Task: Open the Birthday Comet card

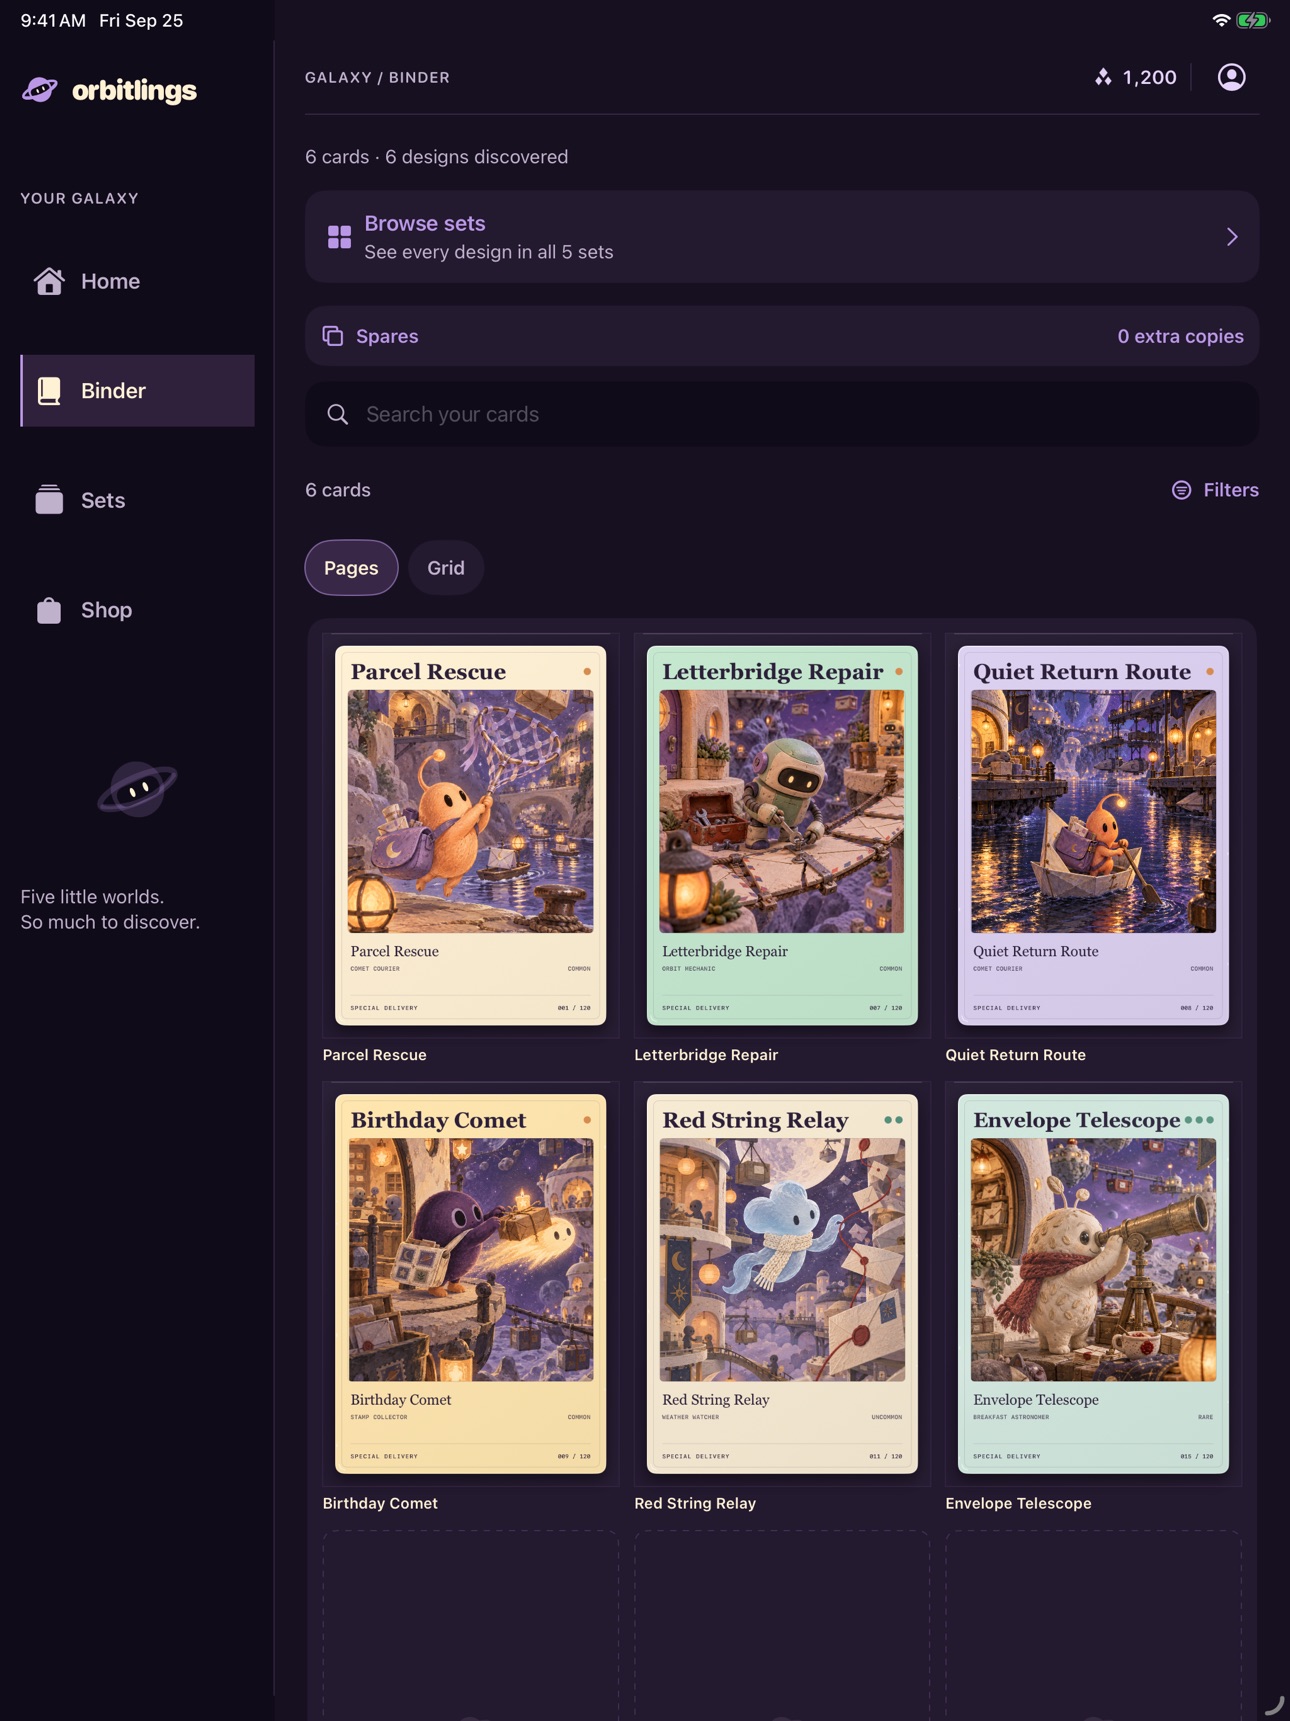Action: click(x=471, y=1284)
